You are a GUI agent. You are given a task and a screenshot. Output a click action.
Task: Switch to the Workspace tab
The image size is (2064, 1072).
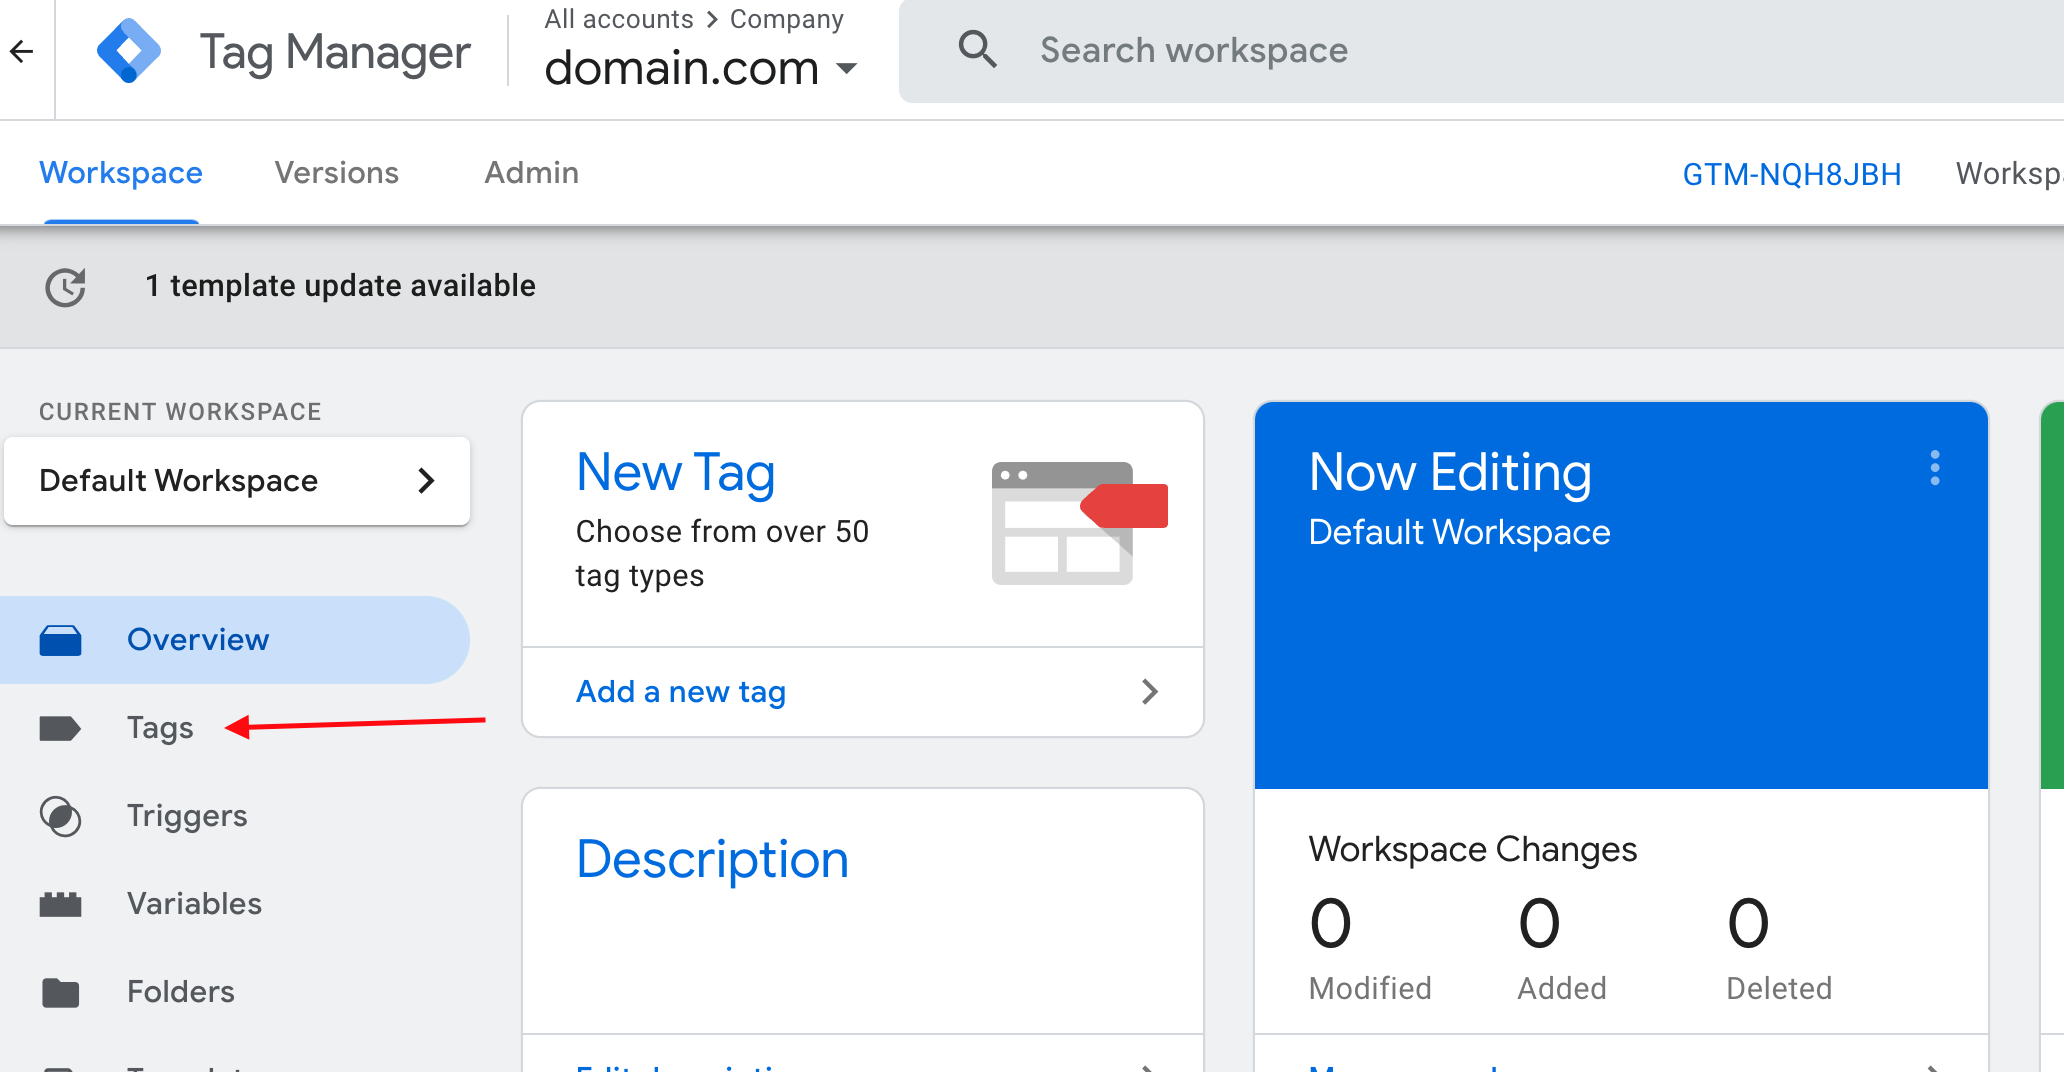[121, 173]
